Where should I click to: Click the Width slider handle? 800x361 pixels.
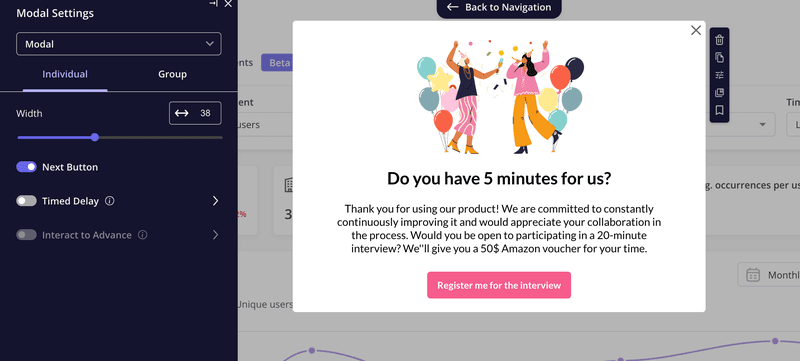(x=95, y=137)
